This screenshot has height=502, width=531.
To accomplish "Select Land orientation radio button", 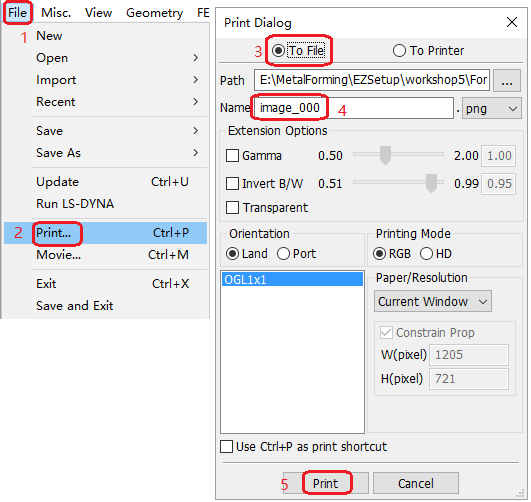I will (x=232, y=254).
